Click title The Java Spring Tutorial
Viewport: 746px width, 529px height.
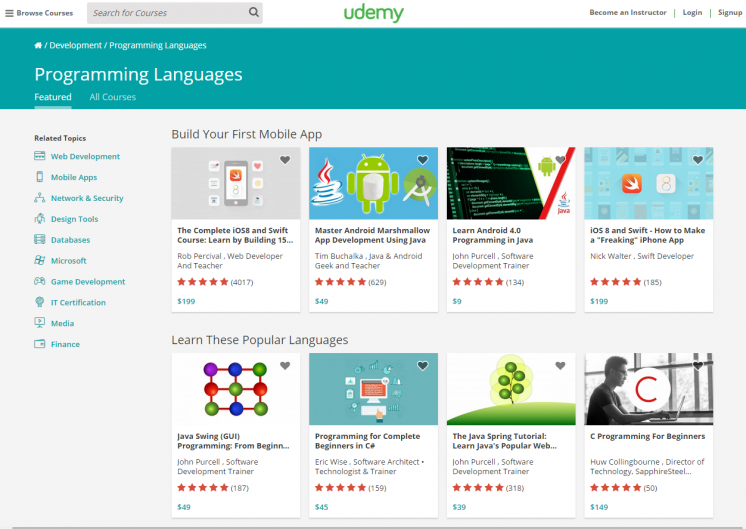pos(504,441)
